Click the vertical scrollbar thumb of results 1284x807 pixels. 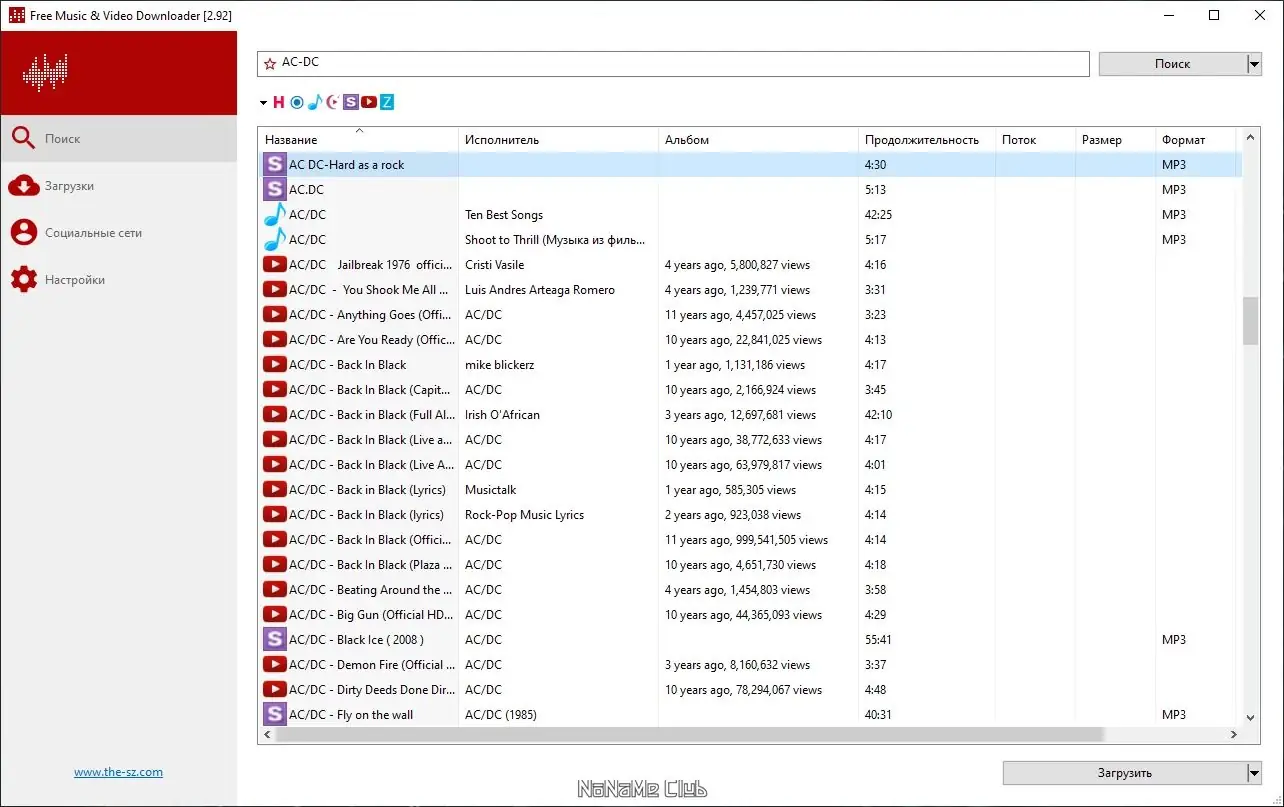1250,320
